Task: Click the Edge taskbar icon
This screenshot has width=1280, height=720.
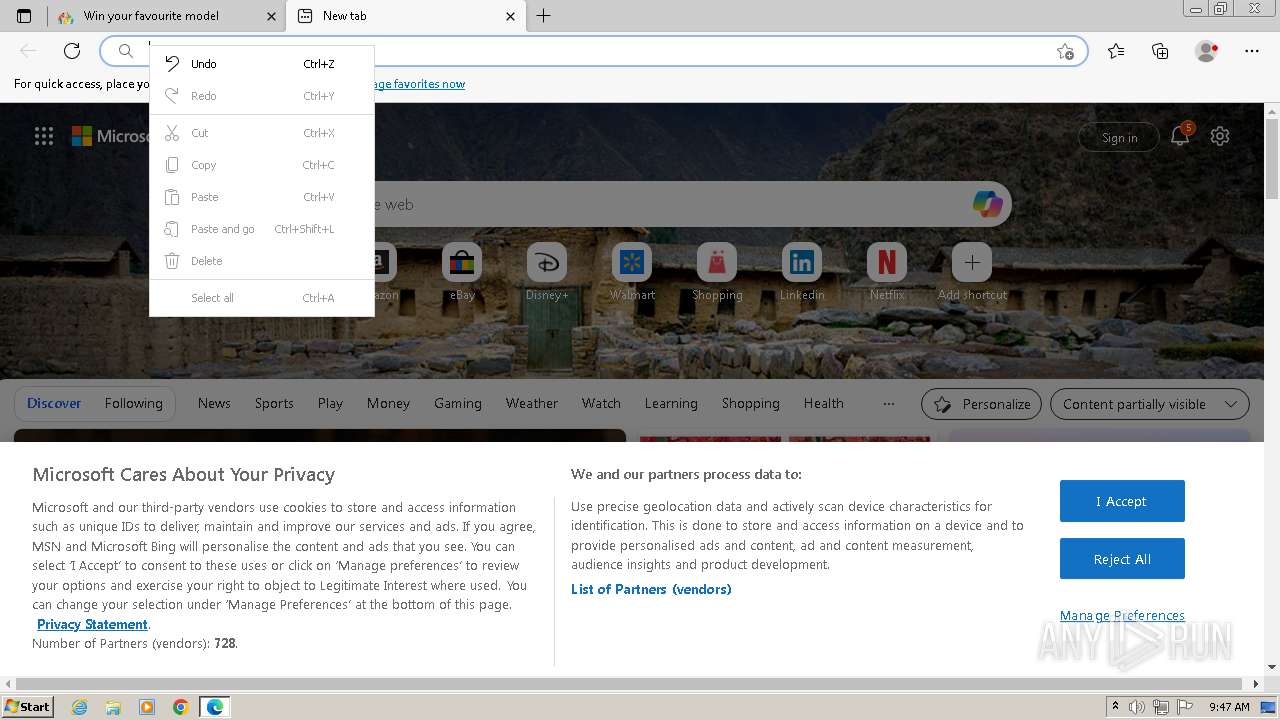Action: coord(215,707)
